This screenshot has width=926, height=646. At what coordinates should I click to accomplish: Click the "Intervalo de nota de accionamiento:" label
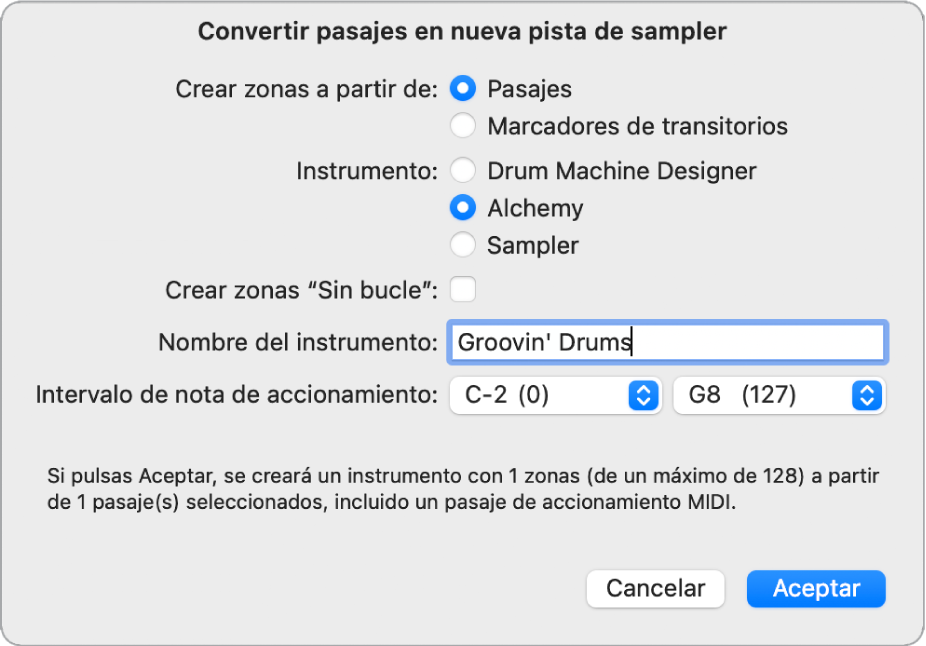237,396
